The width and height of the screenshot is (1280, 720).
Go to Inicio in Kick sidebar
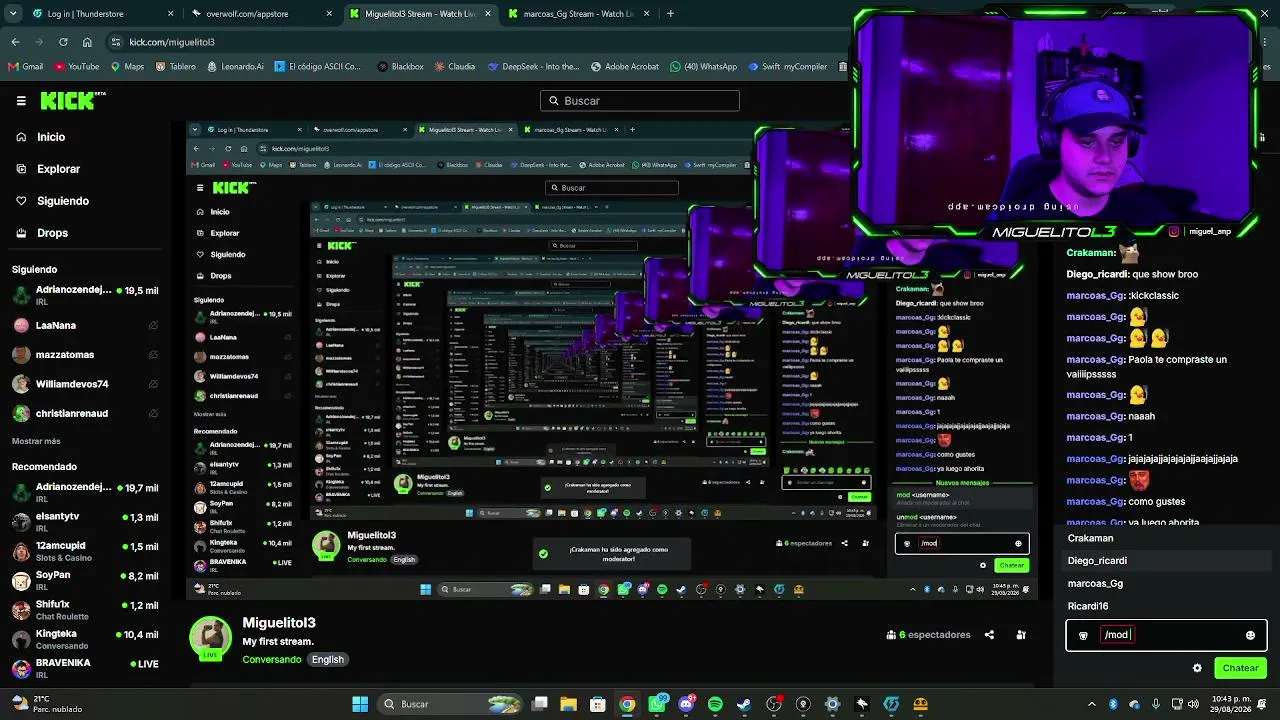[x=51, y=137]
